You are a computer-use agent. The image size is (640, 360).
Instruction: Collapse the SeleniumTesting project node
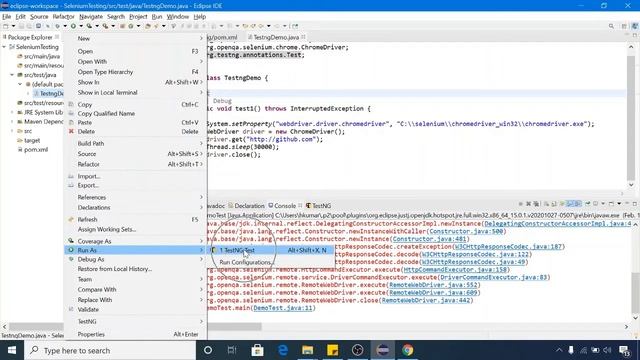[4, 47]
